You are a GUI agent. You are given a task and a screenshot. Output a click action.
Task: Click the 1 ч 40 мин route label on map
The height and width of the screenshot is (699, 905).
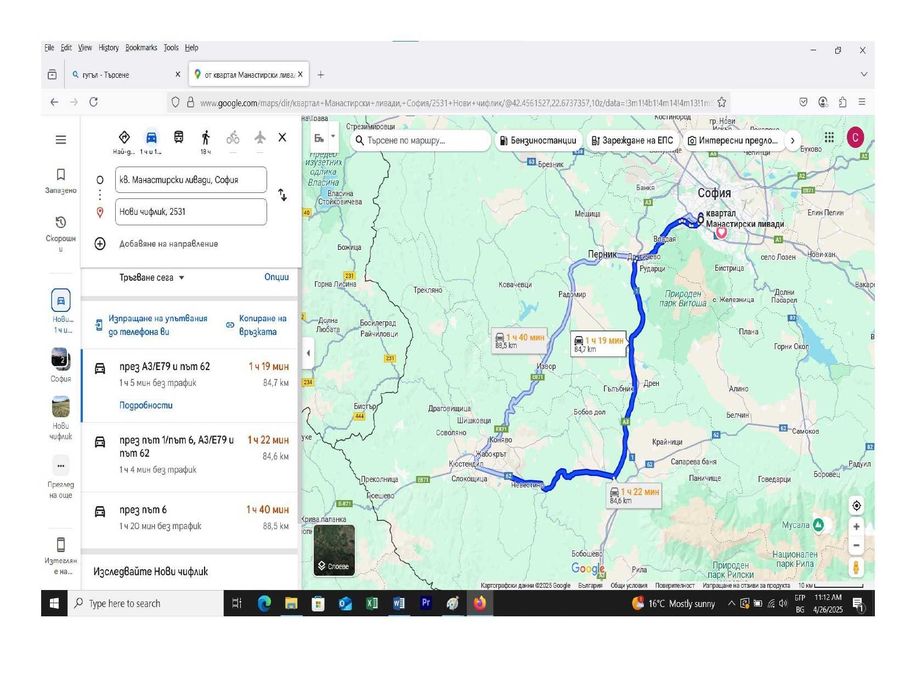[x=519, y=341]
